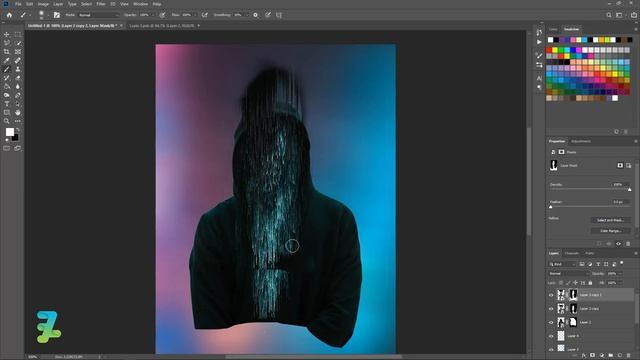
Task: Enable airbrush-style build-up icon
Action: 204,15
